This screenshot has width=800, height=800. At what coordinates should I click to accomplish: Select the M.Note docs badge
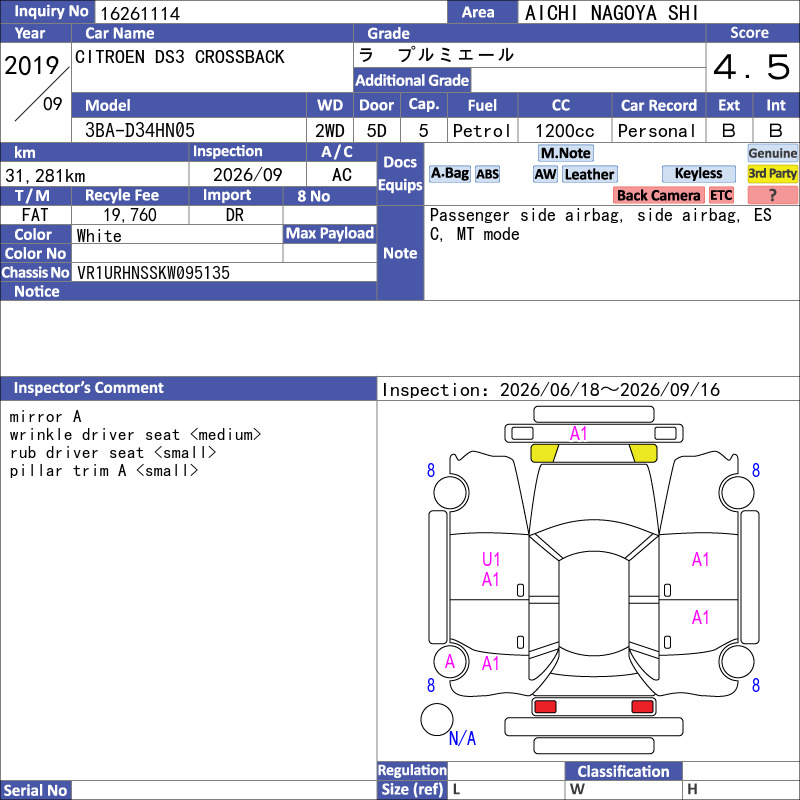565,153
